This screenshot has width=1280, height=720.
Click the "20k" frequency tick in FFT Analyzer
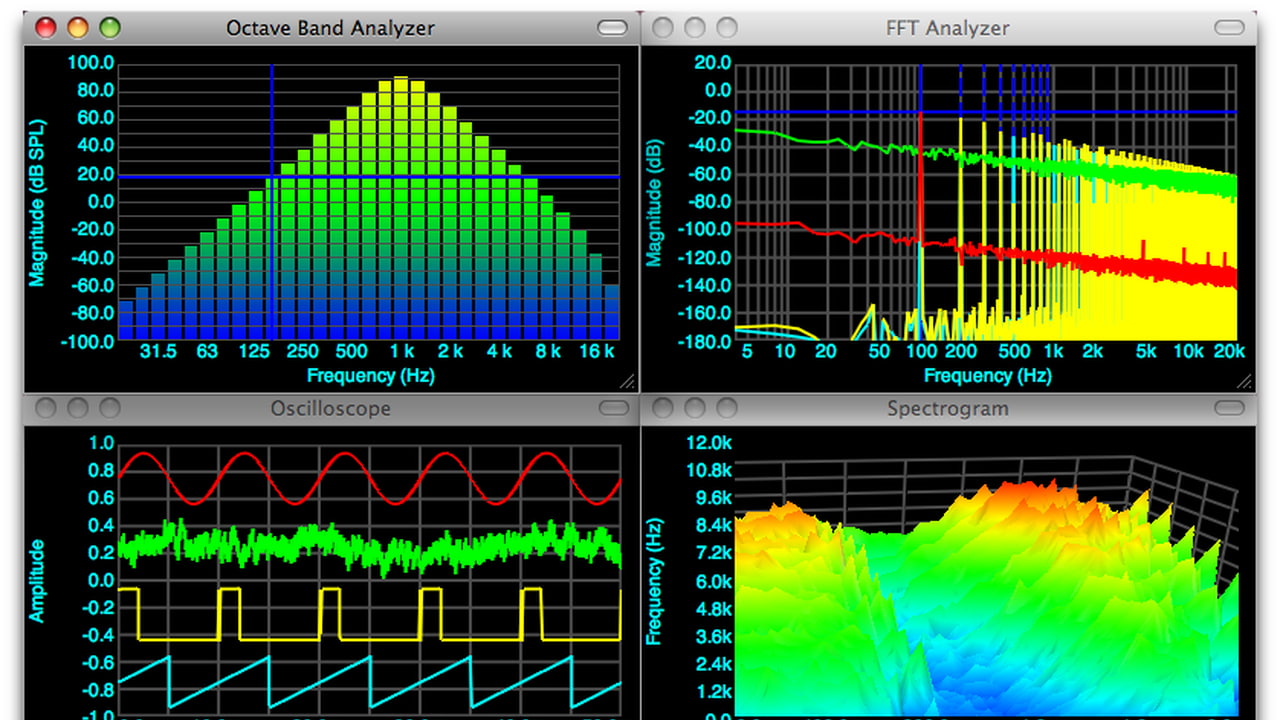tap(1229, 351)
